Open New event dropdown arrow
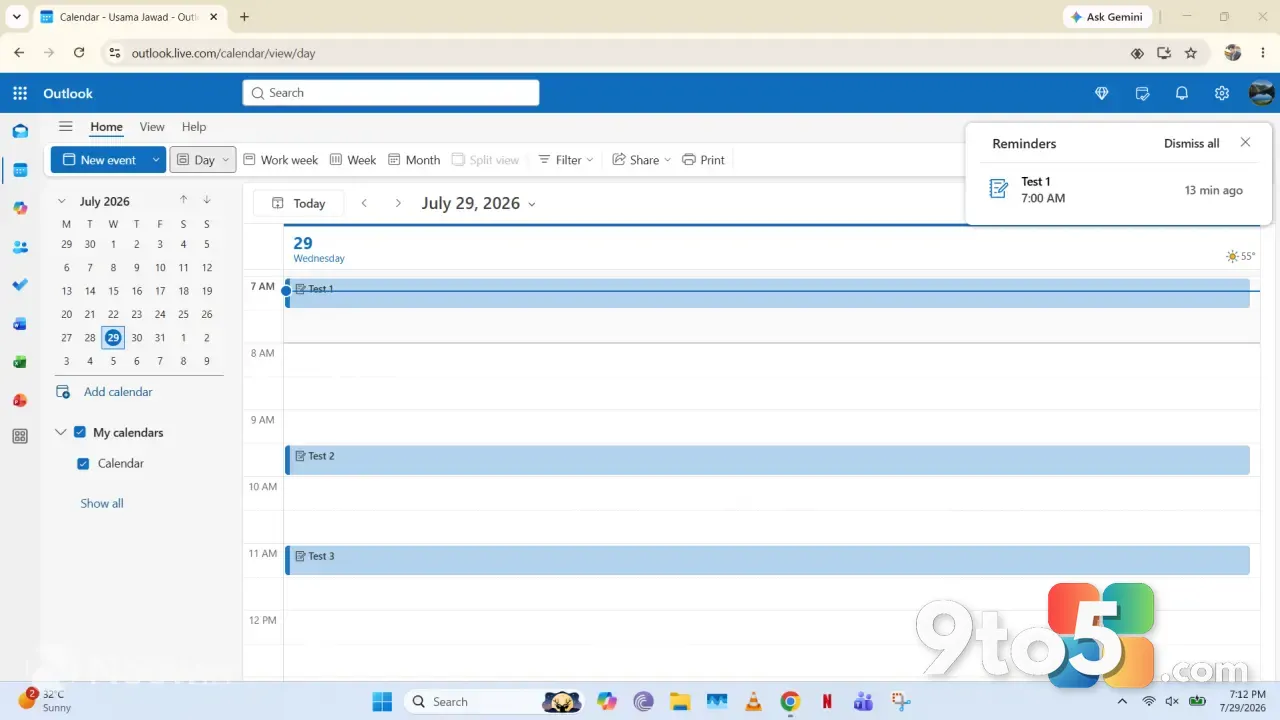The height and width of the screenshot is (720, 1280). [x=156, y=160]
